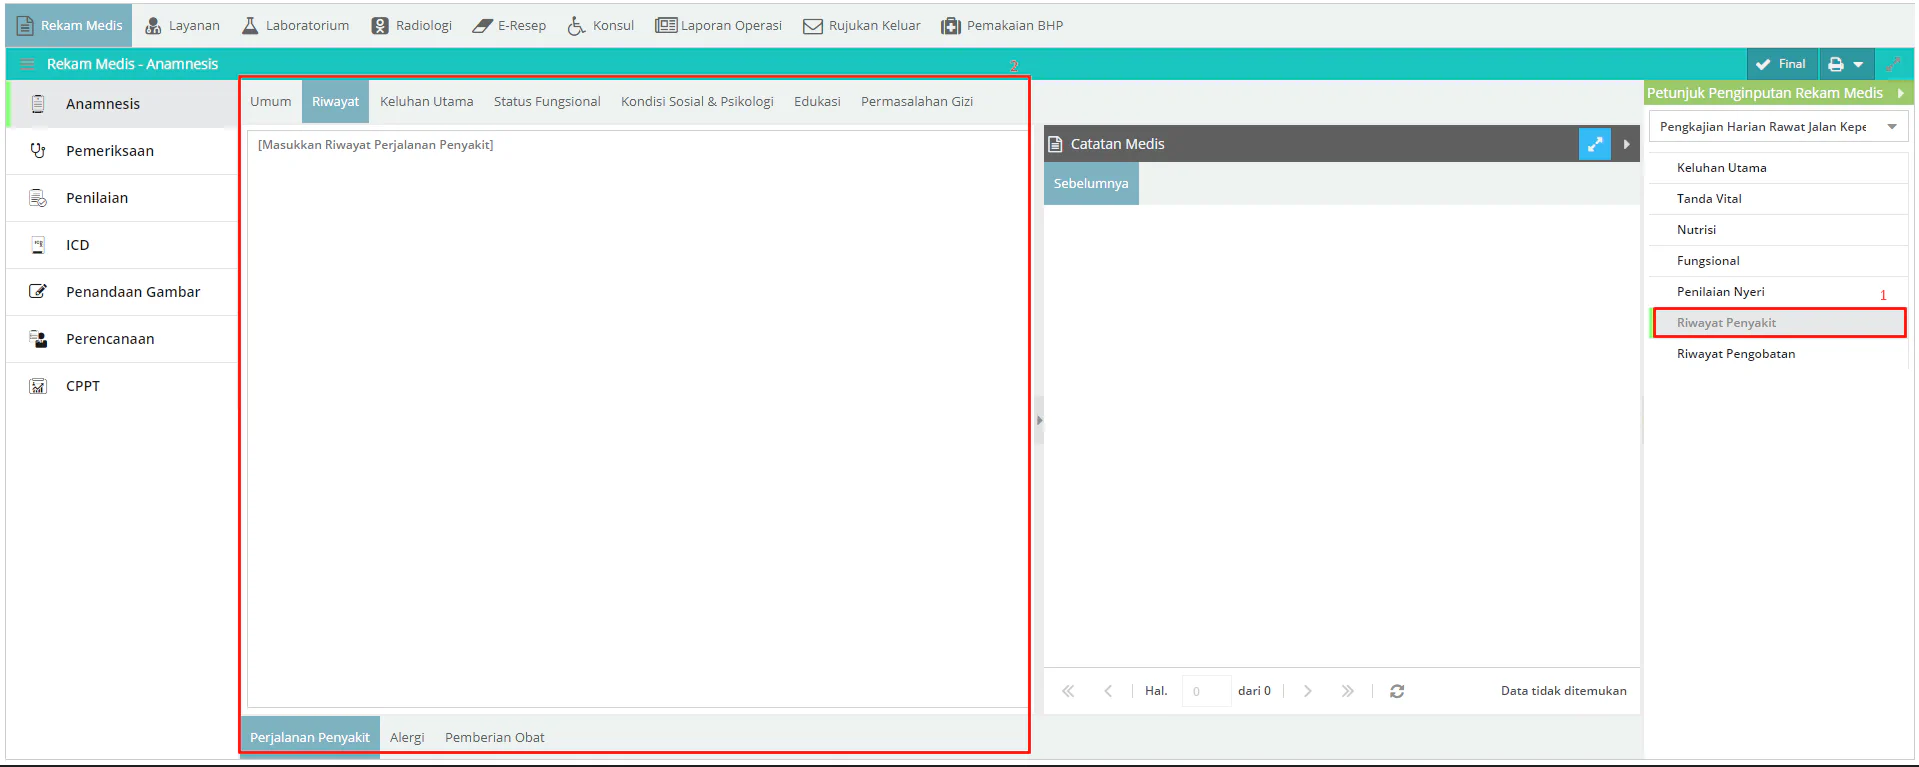The width and height of the screenshot is (1919, 767).
Task: Select the Alergi bottom tab
Action: click(x=407, y=738)
